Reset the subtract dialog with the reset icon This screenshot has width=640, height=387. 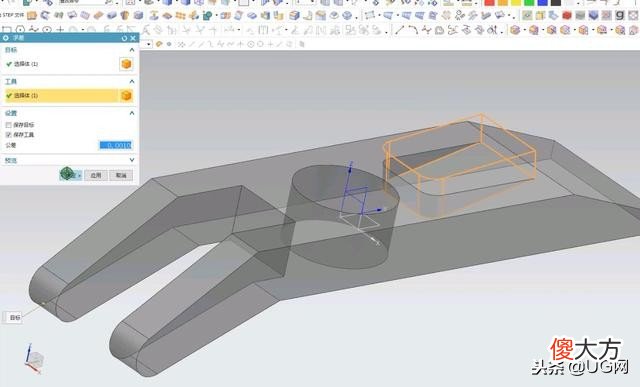tap(124, 38)
